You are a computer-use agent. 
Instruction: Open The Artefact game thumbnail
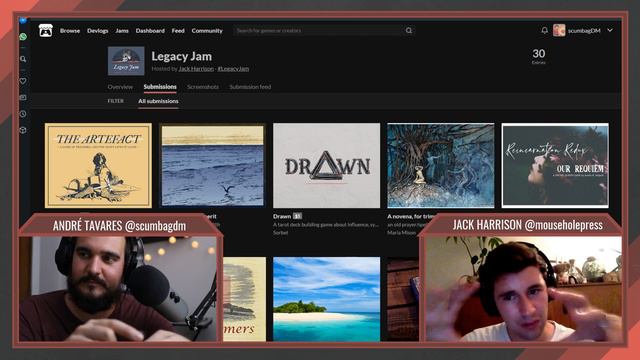point(98,165)
